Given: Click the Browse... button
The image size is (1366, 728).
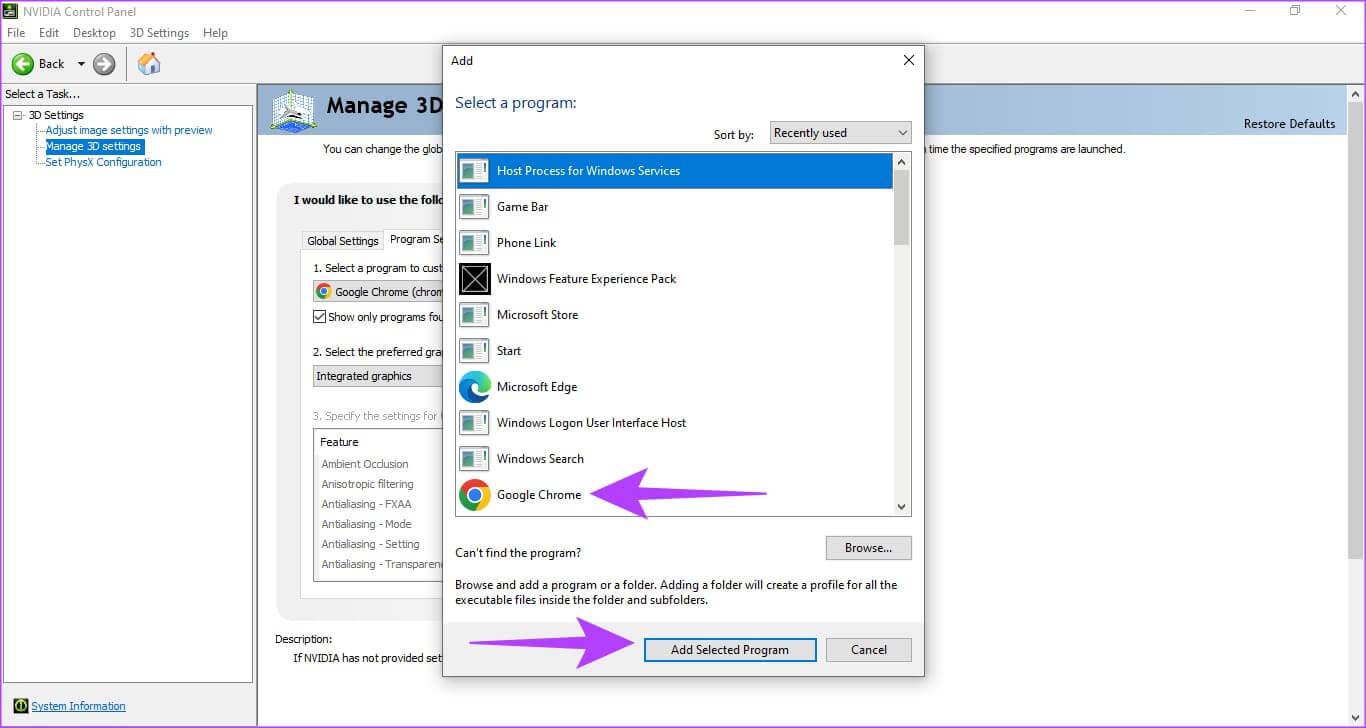Looking at the screenshot, I should 868,548.
